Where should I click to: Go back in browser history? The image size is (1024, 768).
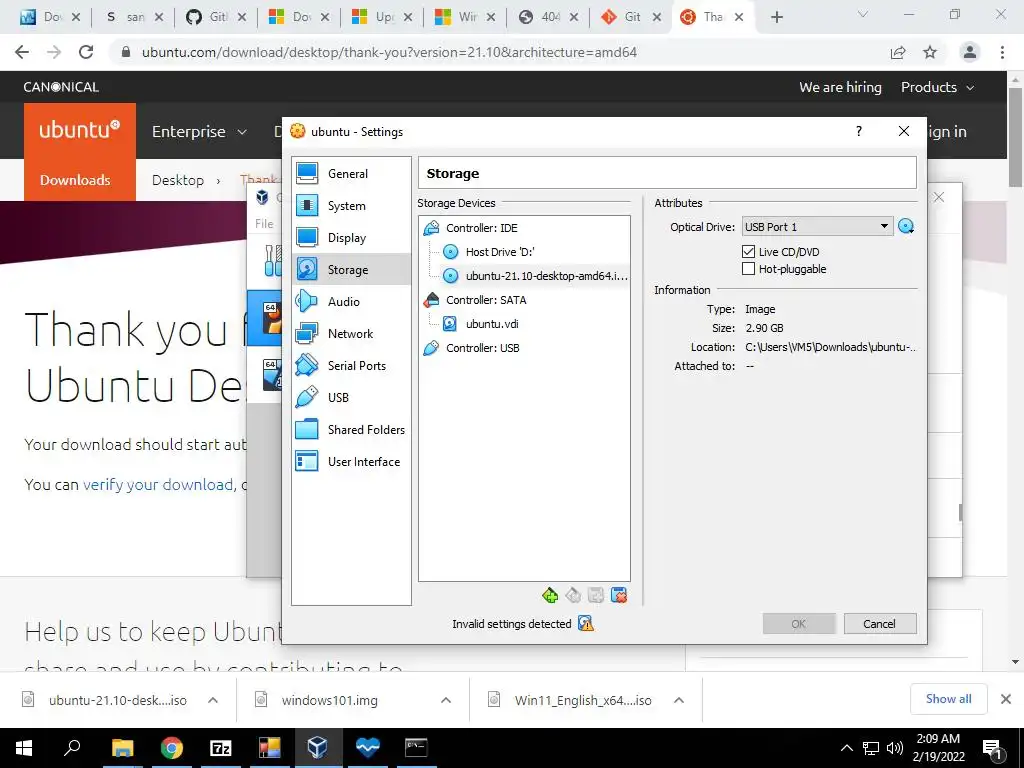(x=22, y=52)
